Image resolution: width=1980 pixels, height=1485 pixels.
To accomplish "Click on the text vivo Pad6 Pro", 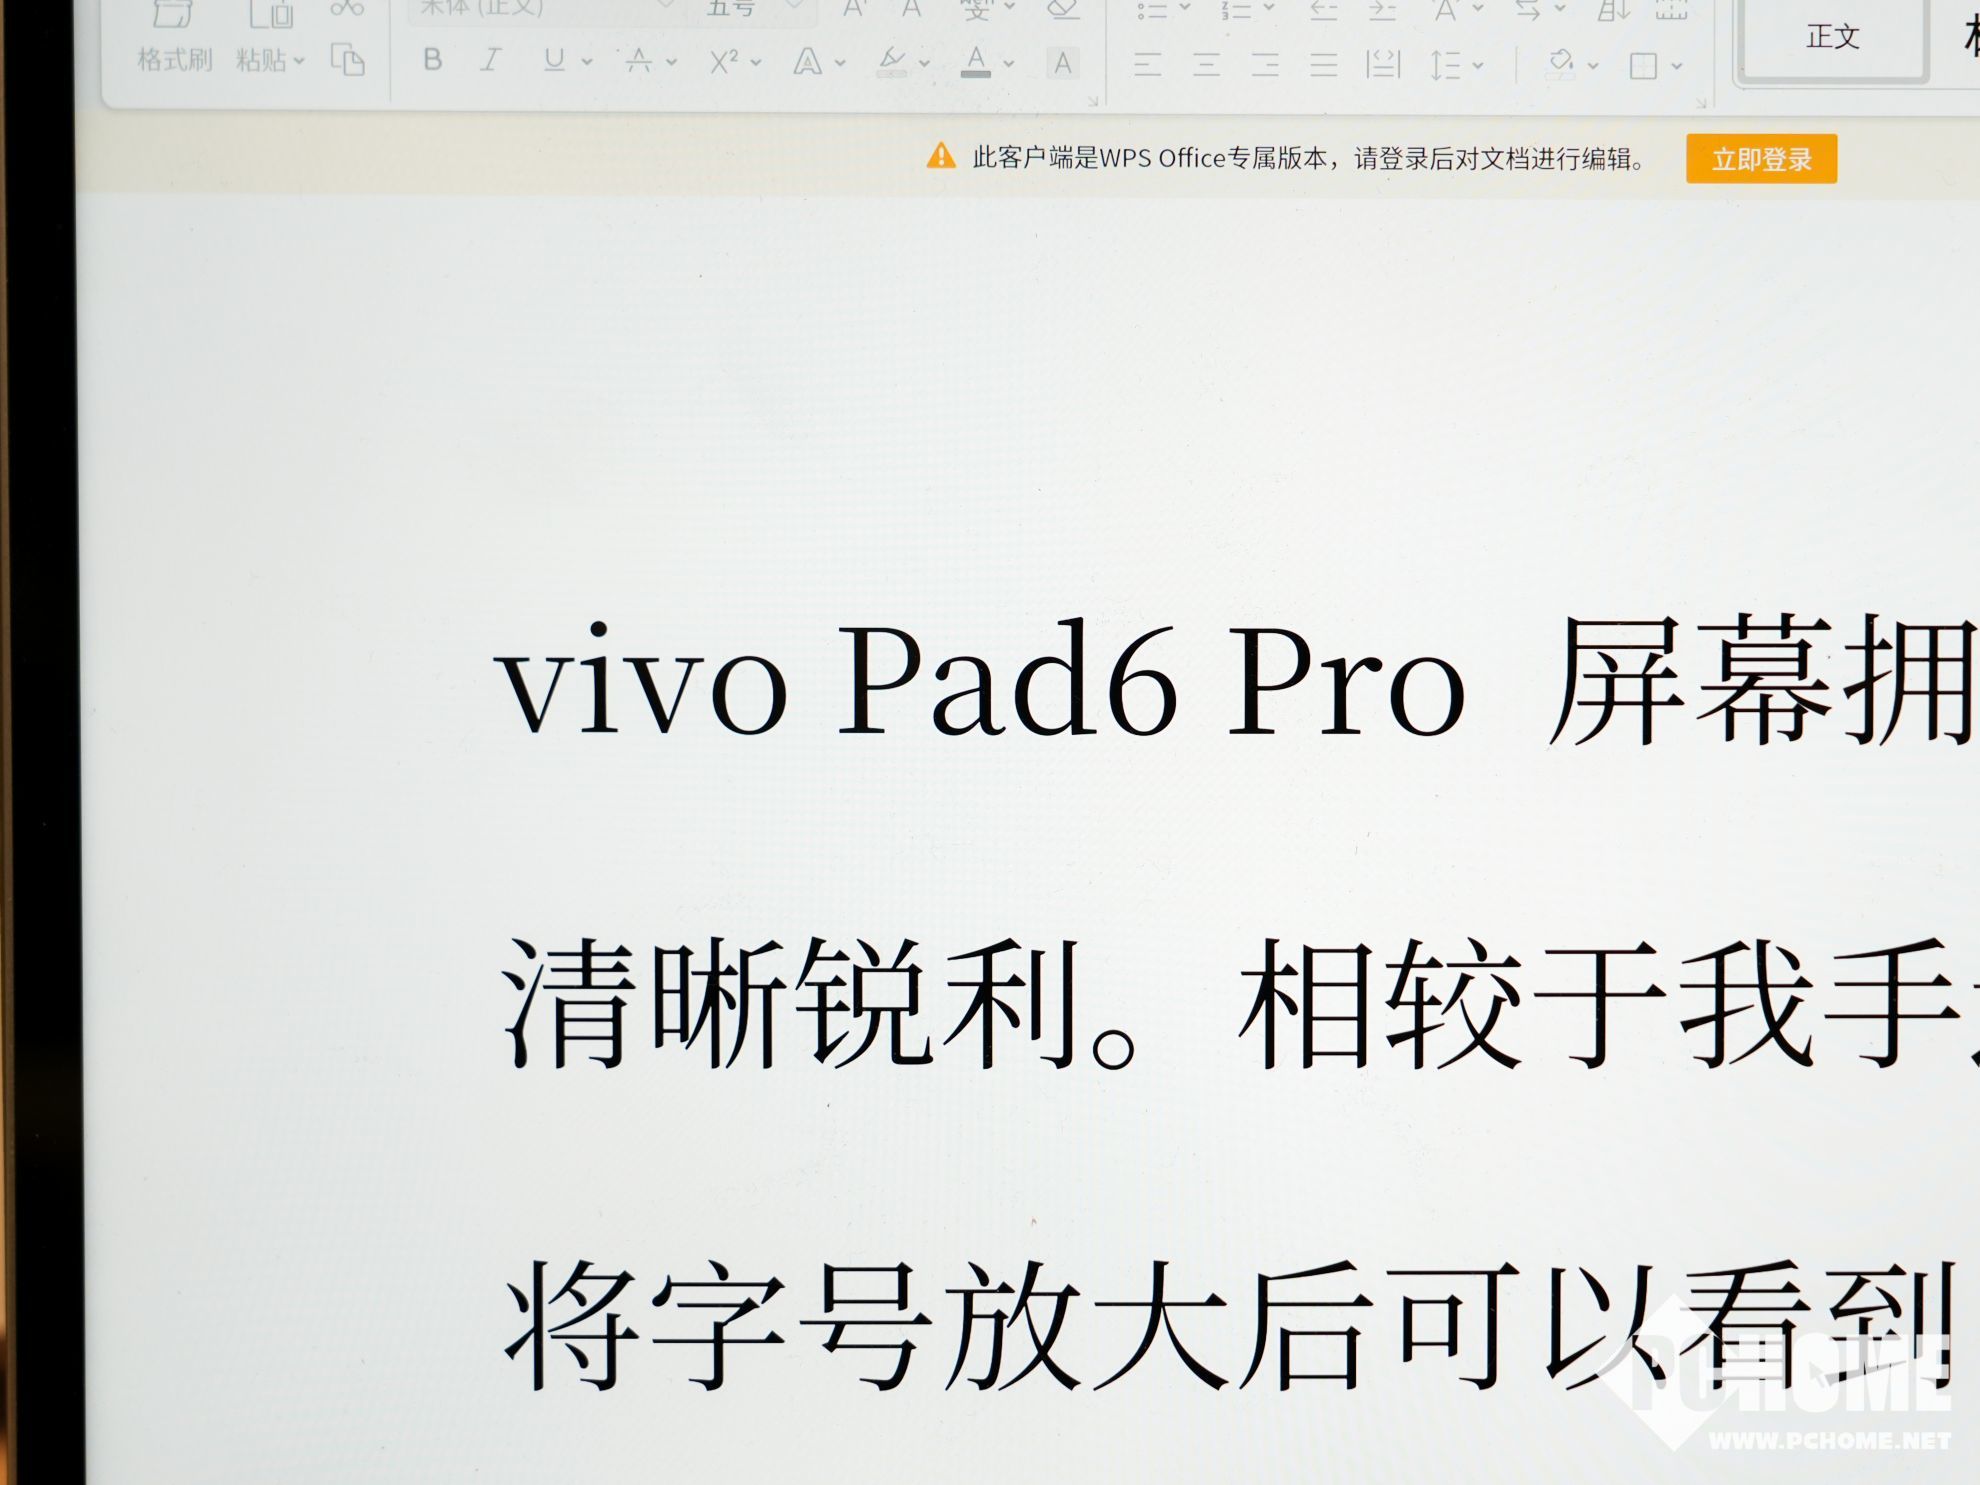I will 980,680.
